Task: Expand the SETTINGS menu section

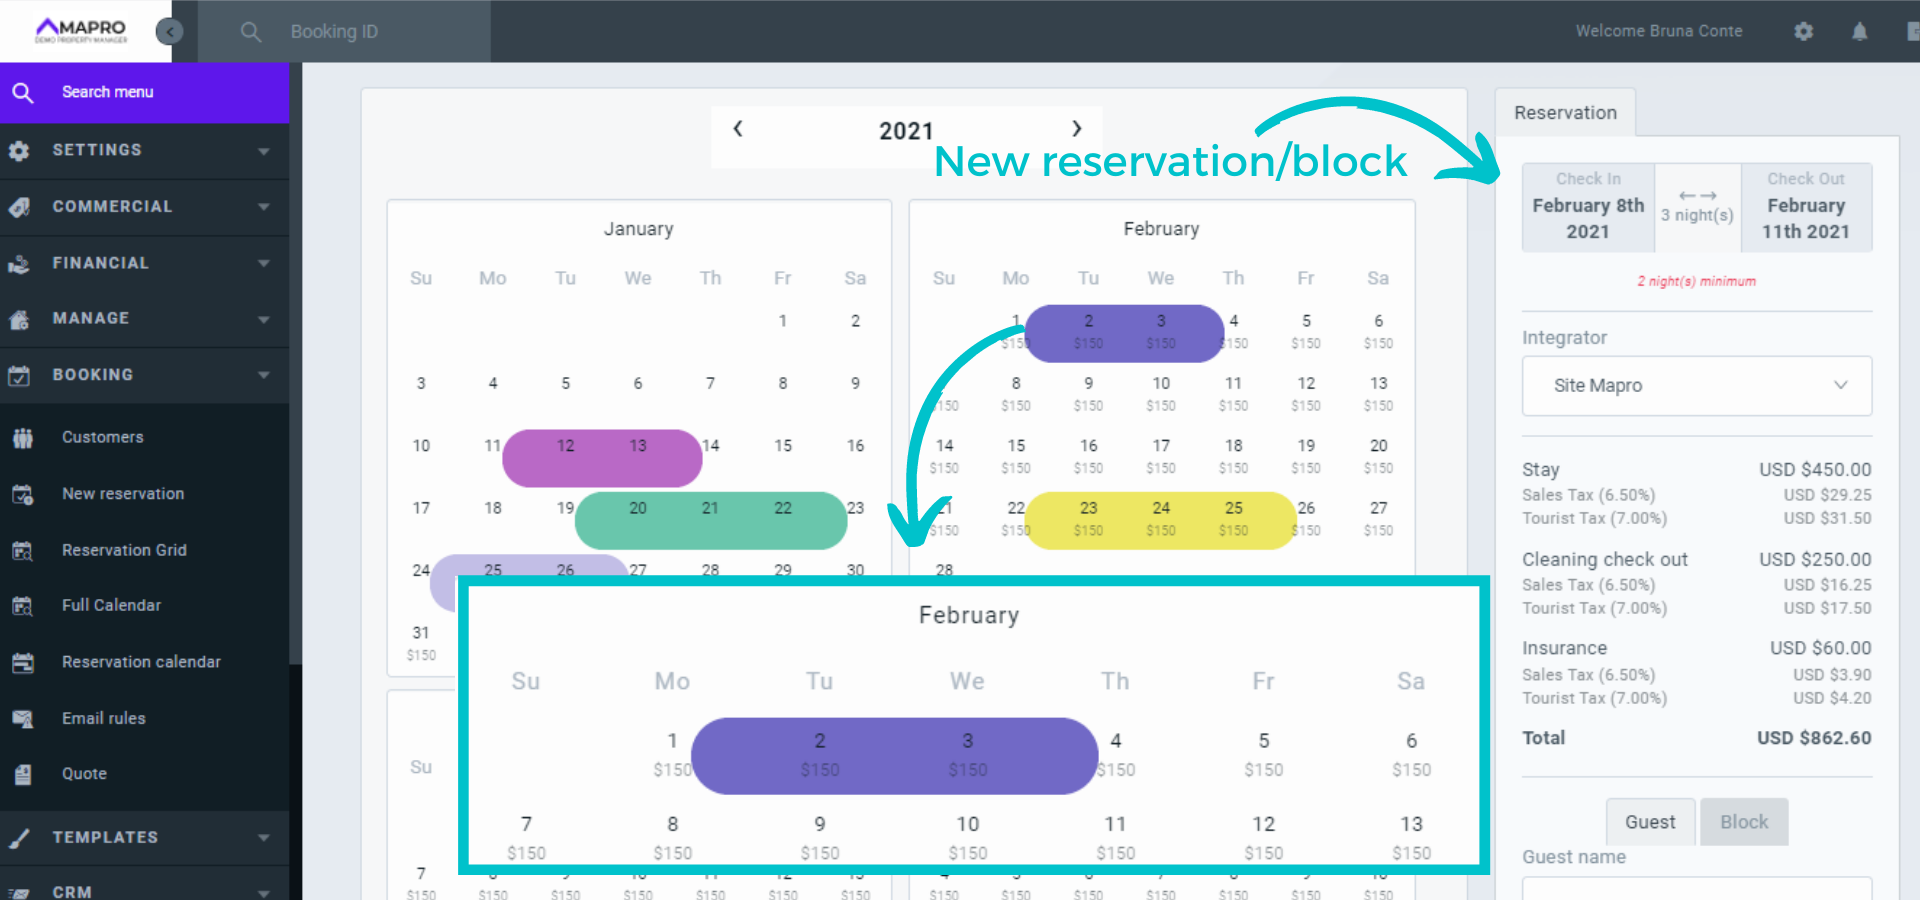Action: point(145,150)
